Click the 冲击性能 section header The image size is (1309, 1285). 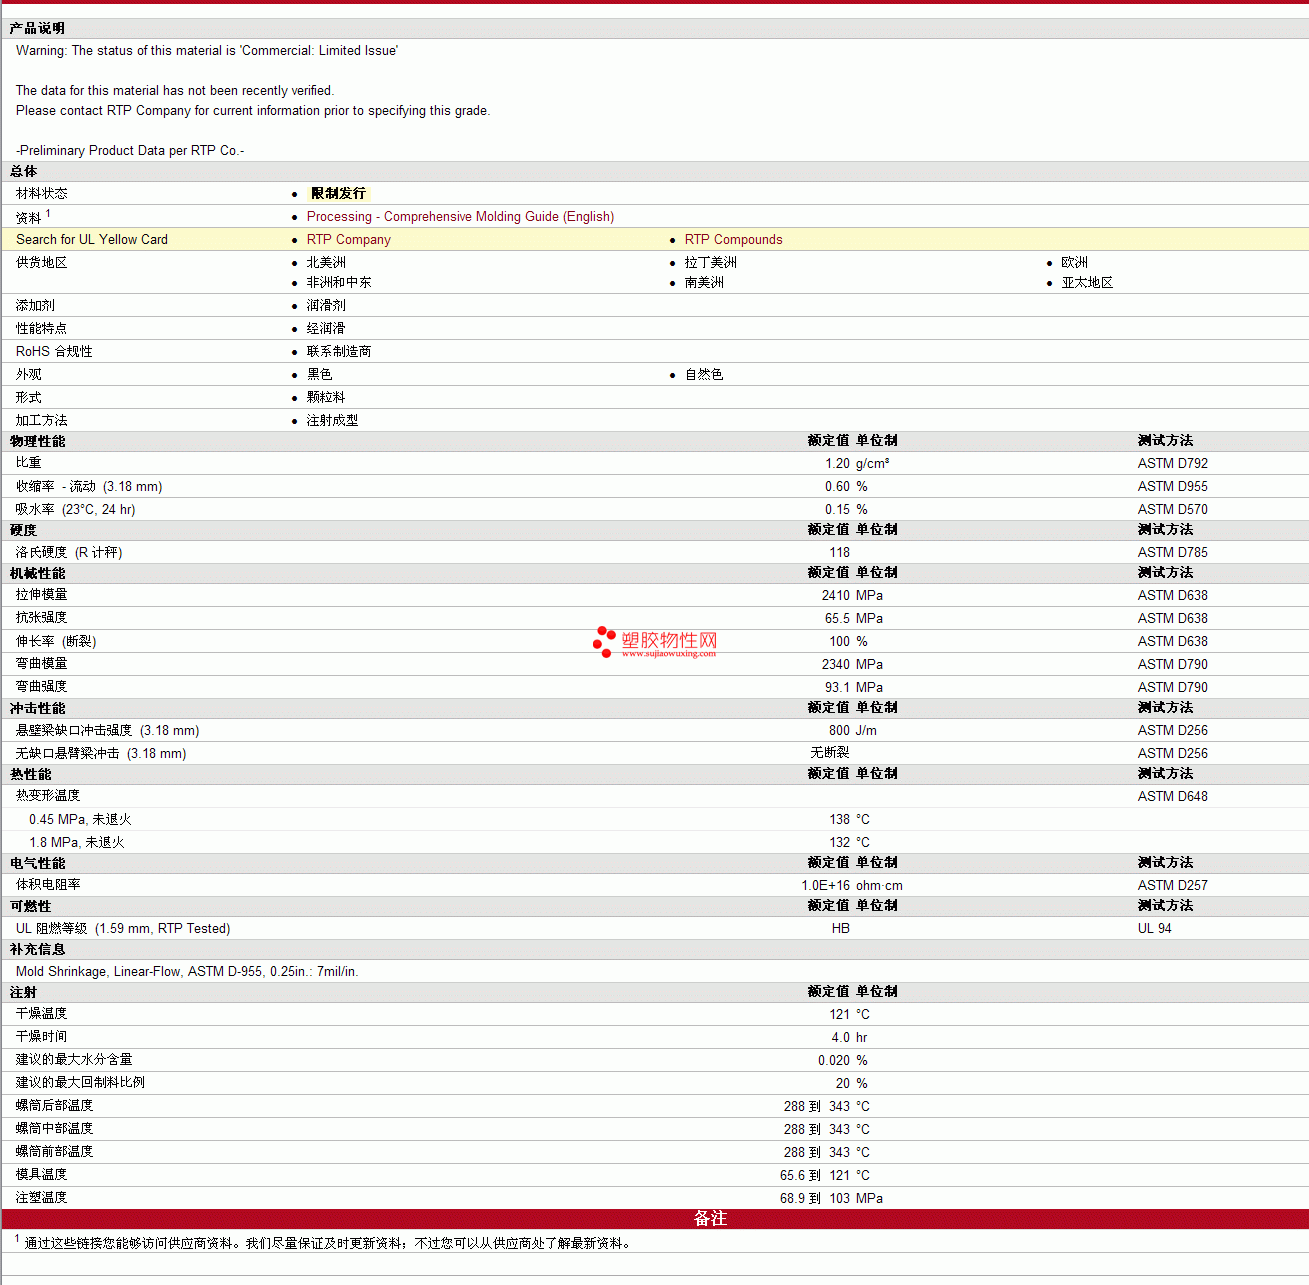[x=37, y=709]
